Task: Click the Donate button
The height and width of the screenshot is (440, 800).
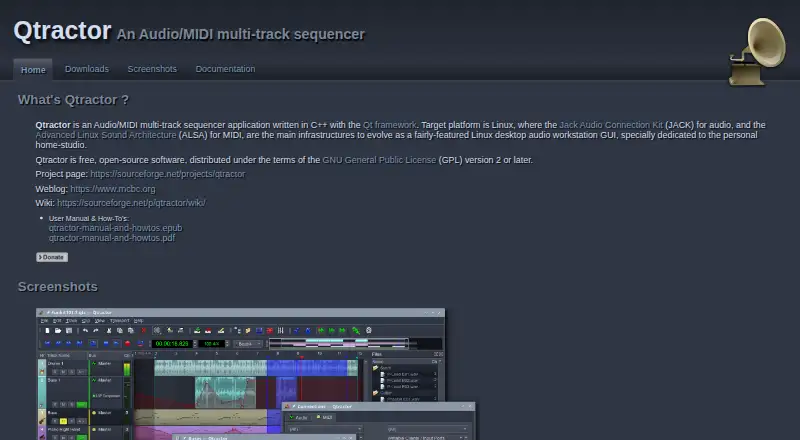Action: (52, 257)
